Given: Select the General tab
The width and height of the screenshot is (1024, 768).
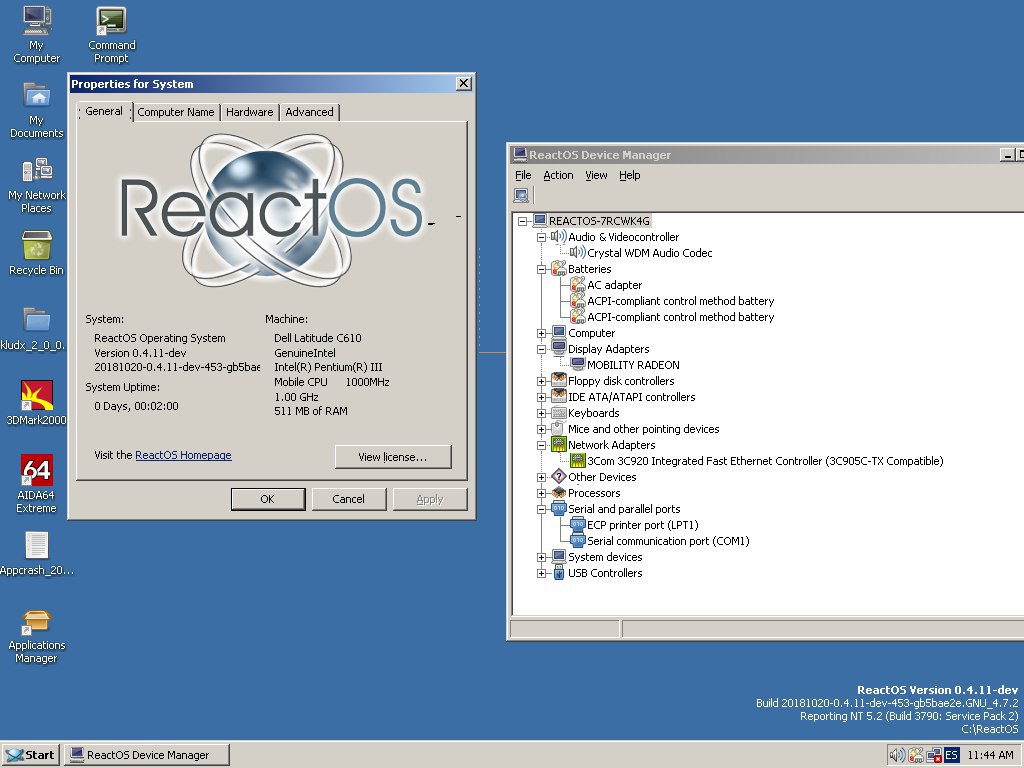Looking at the screenshot, I should (x=104, y=111).
